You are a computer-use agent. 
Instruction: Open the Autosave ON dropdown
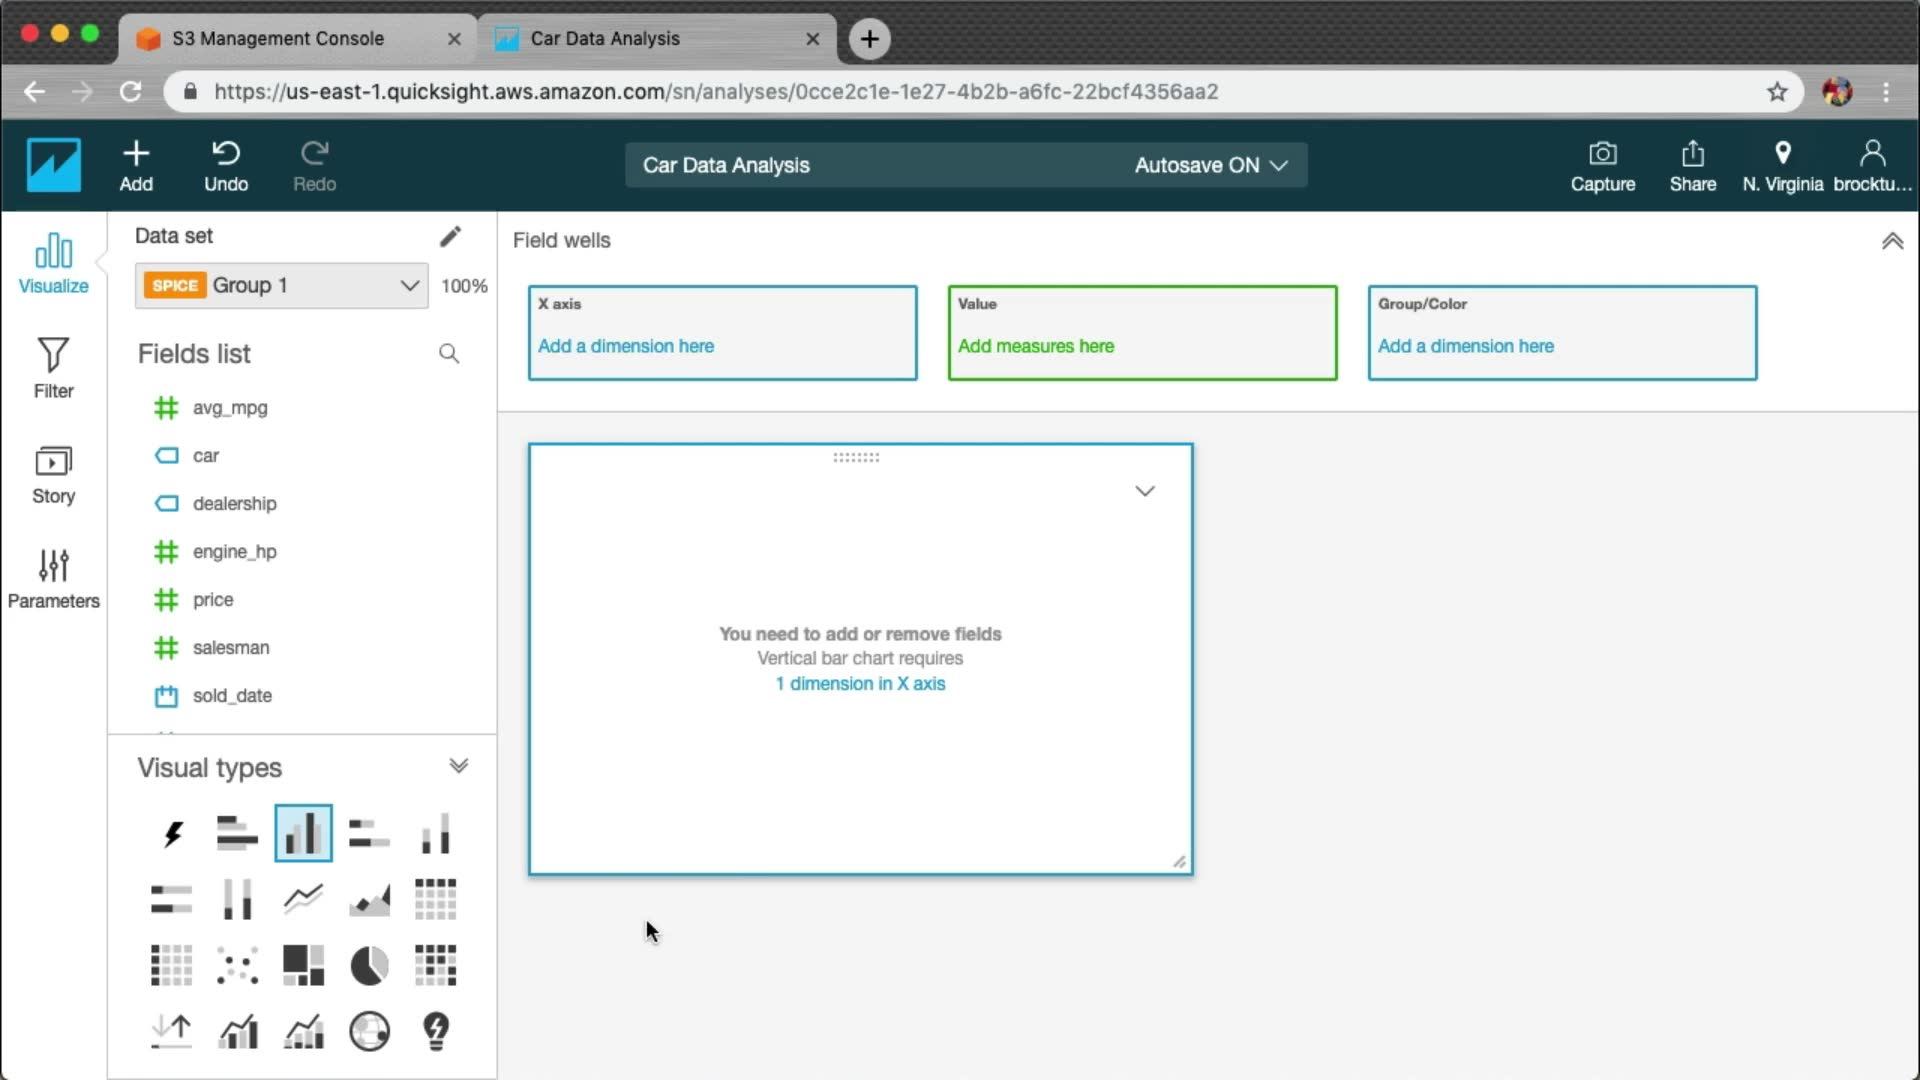click(x=1210, y=165)
